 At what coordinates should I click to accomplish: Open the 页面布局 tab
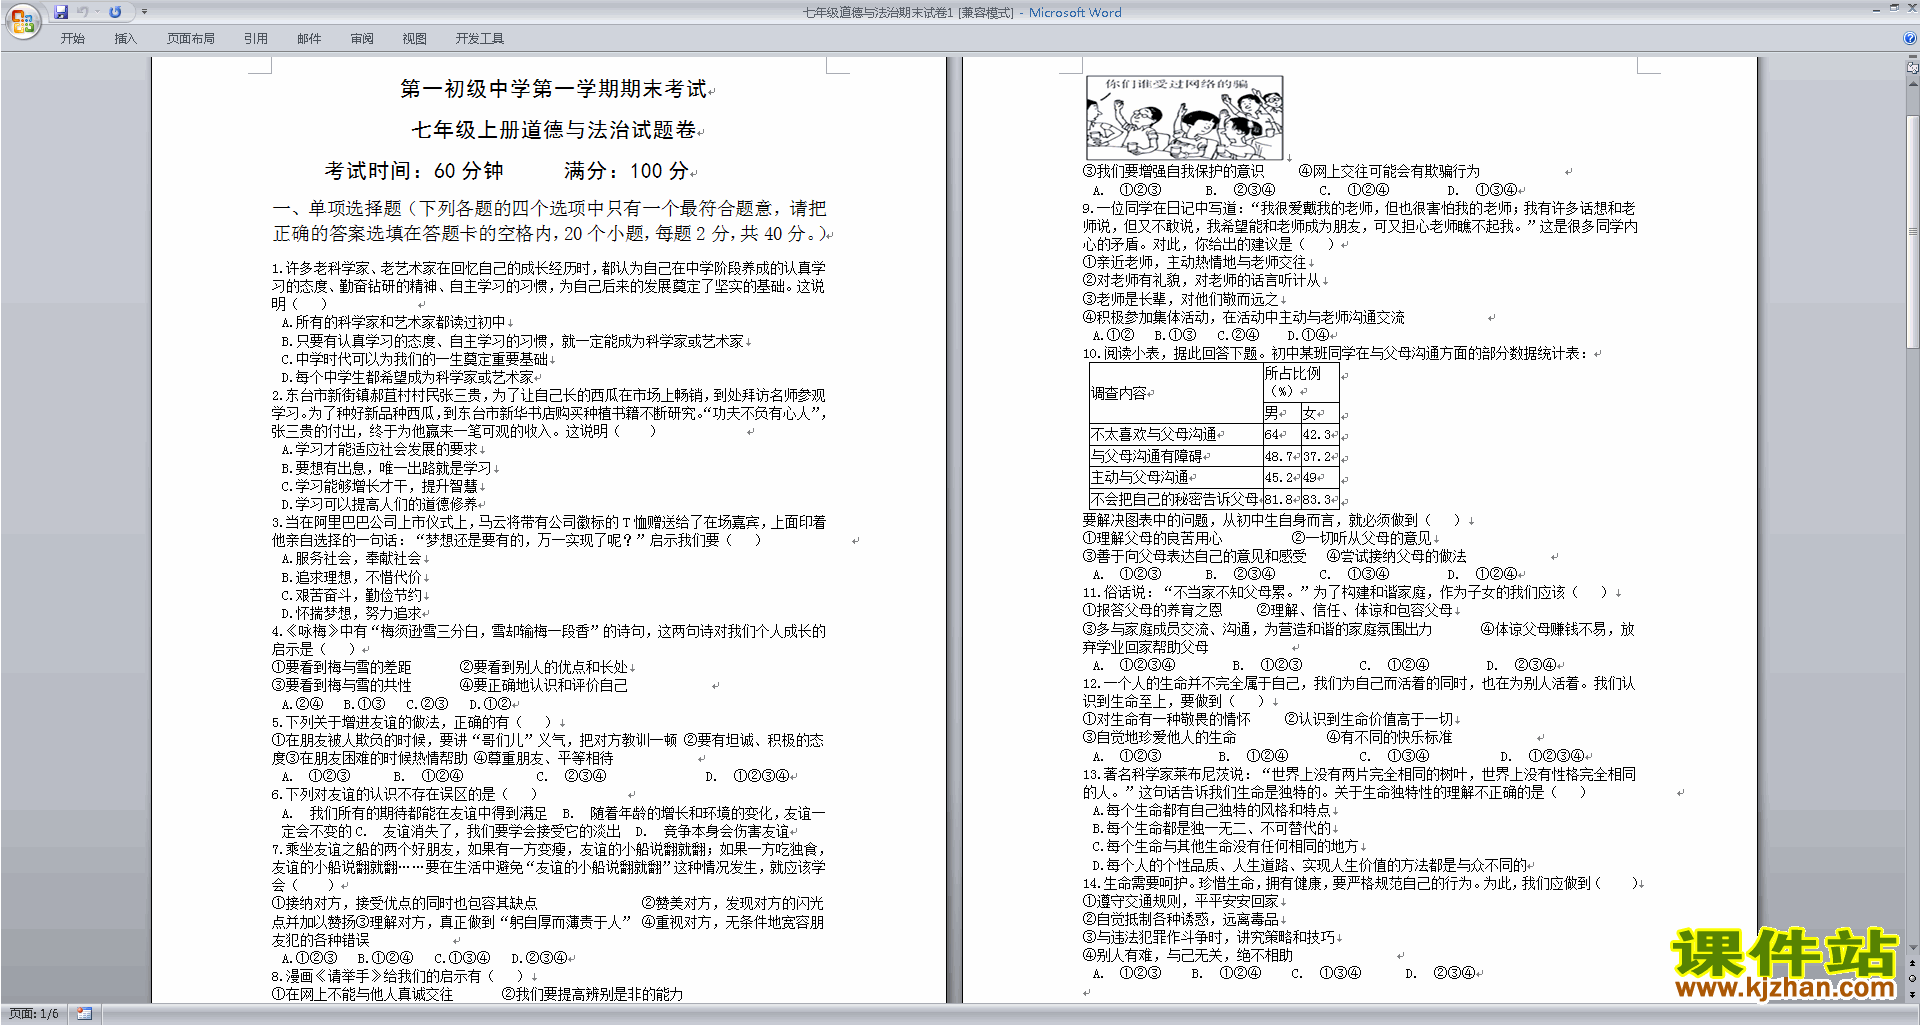pyautogui.click(x=191, y=39)
